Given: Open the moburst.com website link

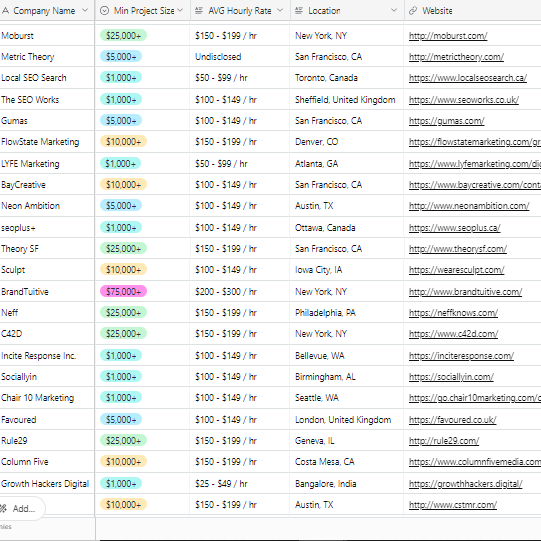Looking at the screenshot, I should point(448,36).
